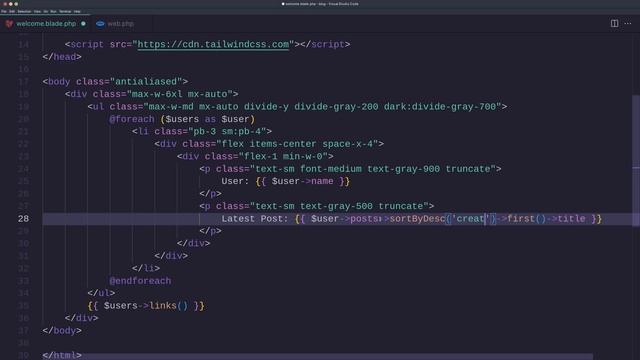Click the closing </head> tag
Screen dimensions: 640x360
coord(62,57)
